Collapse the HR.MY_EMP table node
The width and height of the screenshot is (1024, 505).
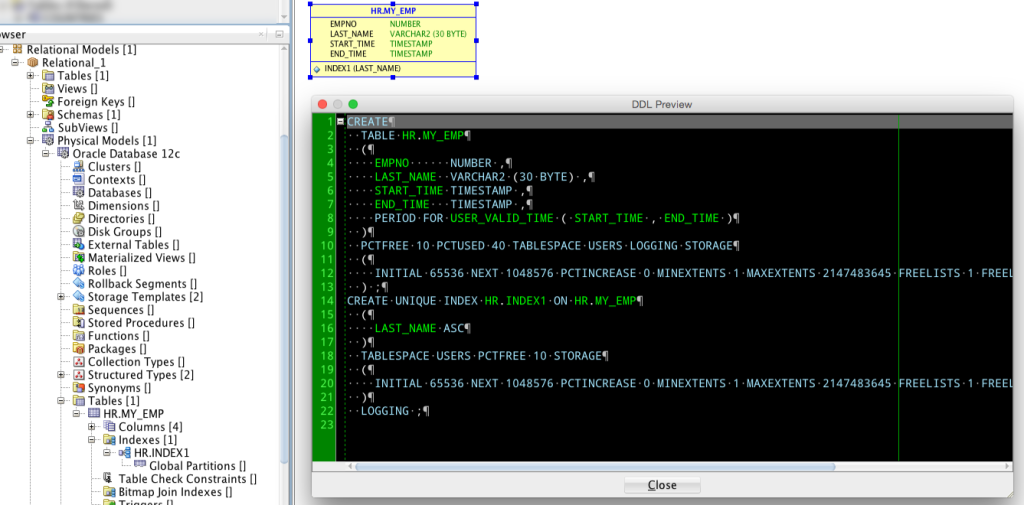click(x=76, y=414)
